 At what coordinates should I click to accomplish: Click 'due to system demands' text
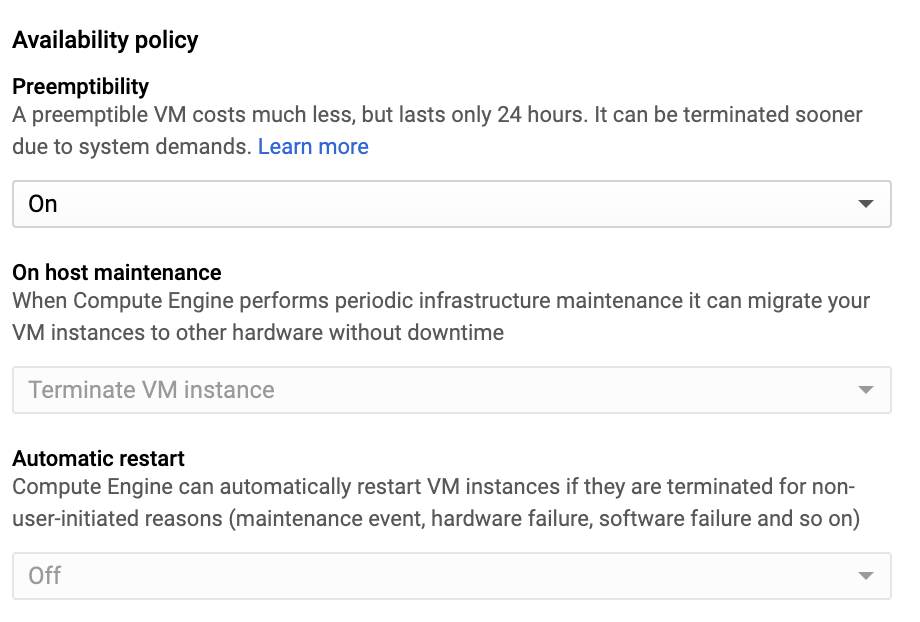tap(130, 147)
